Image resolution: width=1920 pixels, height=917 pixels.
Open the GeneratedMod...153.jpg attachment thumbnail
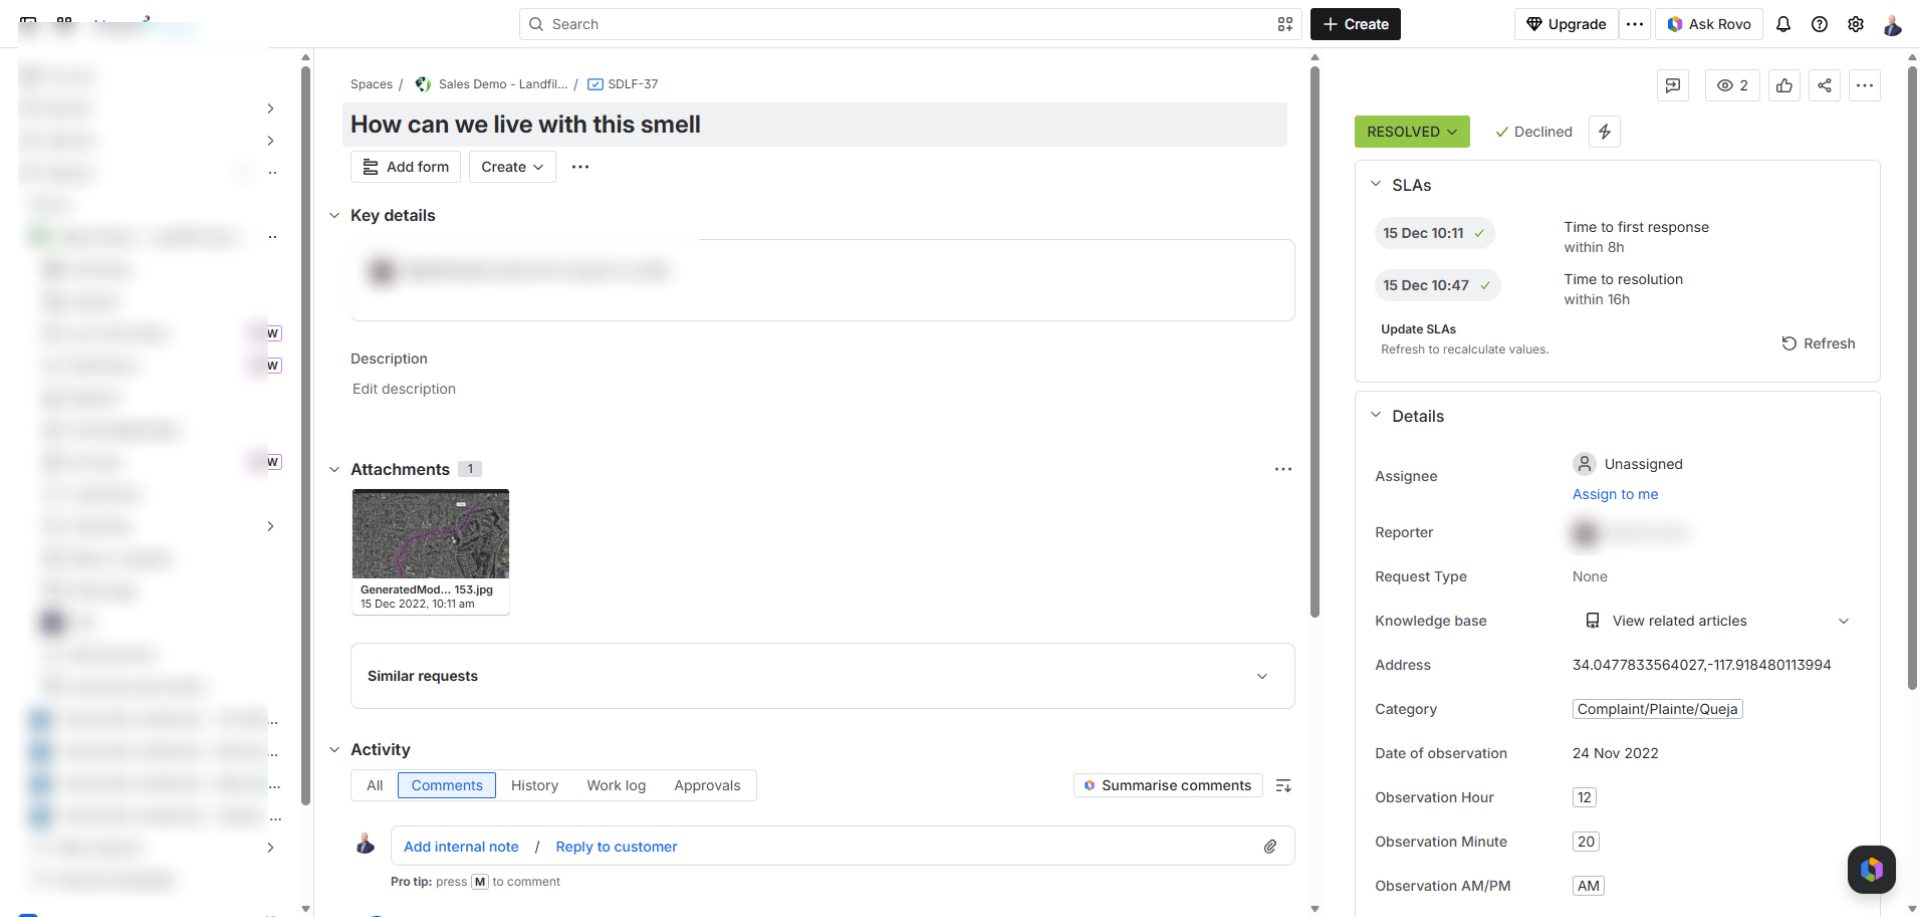[x=430, y=551]
